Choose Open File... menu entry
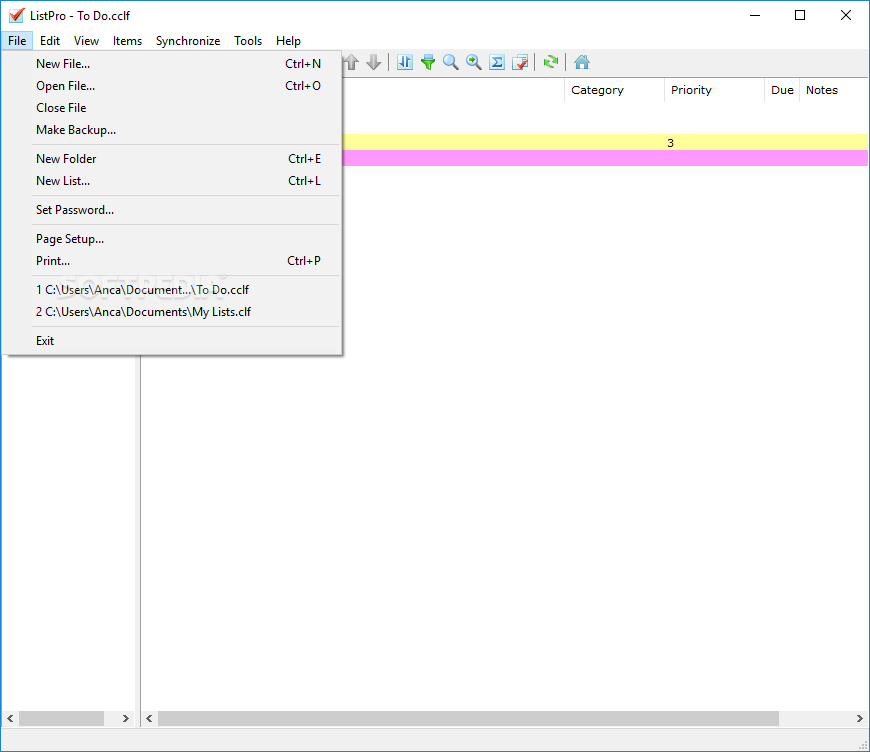This screenshot has width=870, height=752. [172, 86]
